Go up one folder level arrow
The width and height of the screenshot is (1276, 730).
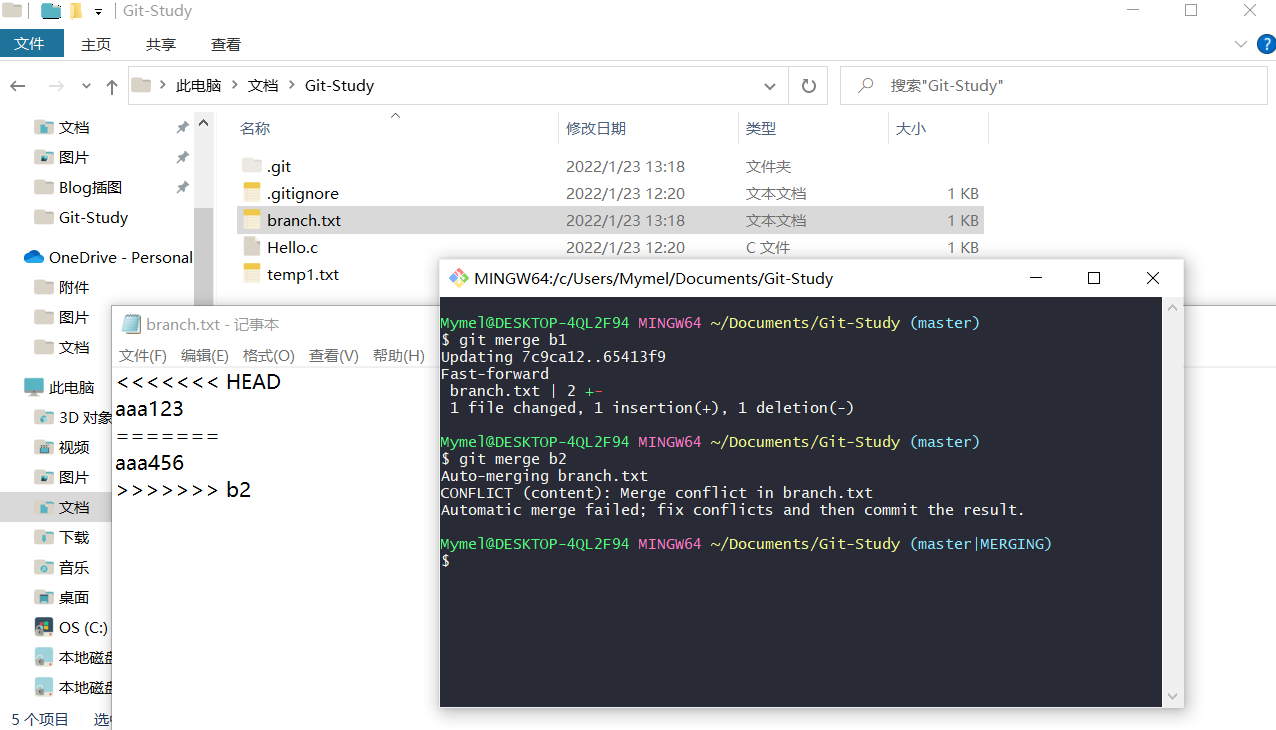point(112,86)
